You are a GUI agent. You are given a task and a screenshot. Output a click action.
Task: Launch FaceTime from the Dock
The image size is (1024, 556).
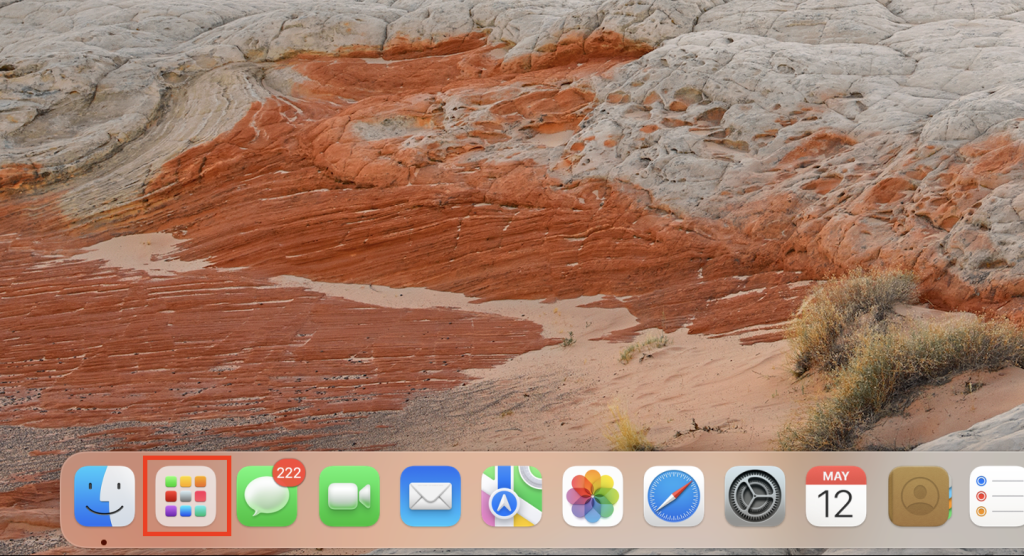(349, 496)
